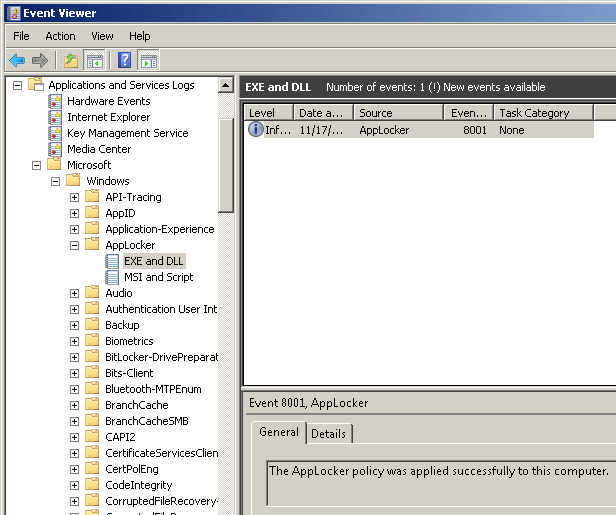
Task: Expand the Backup node
Action: click(x=74, y=326)
